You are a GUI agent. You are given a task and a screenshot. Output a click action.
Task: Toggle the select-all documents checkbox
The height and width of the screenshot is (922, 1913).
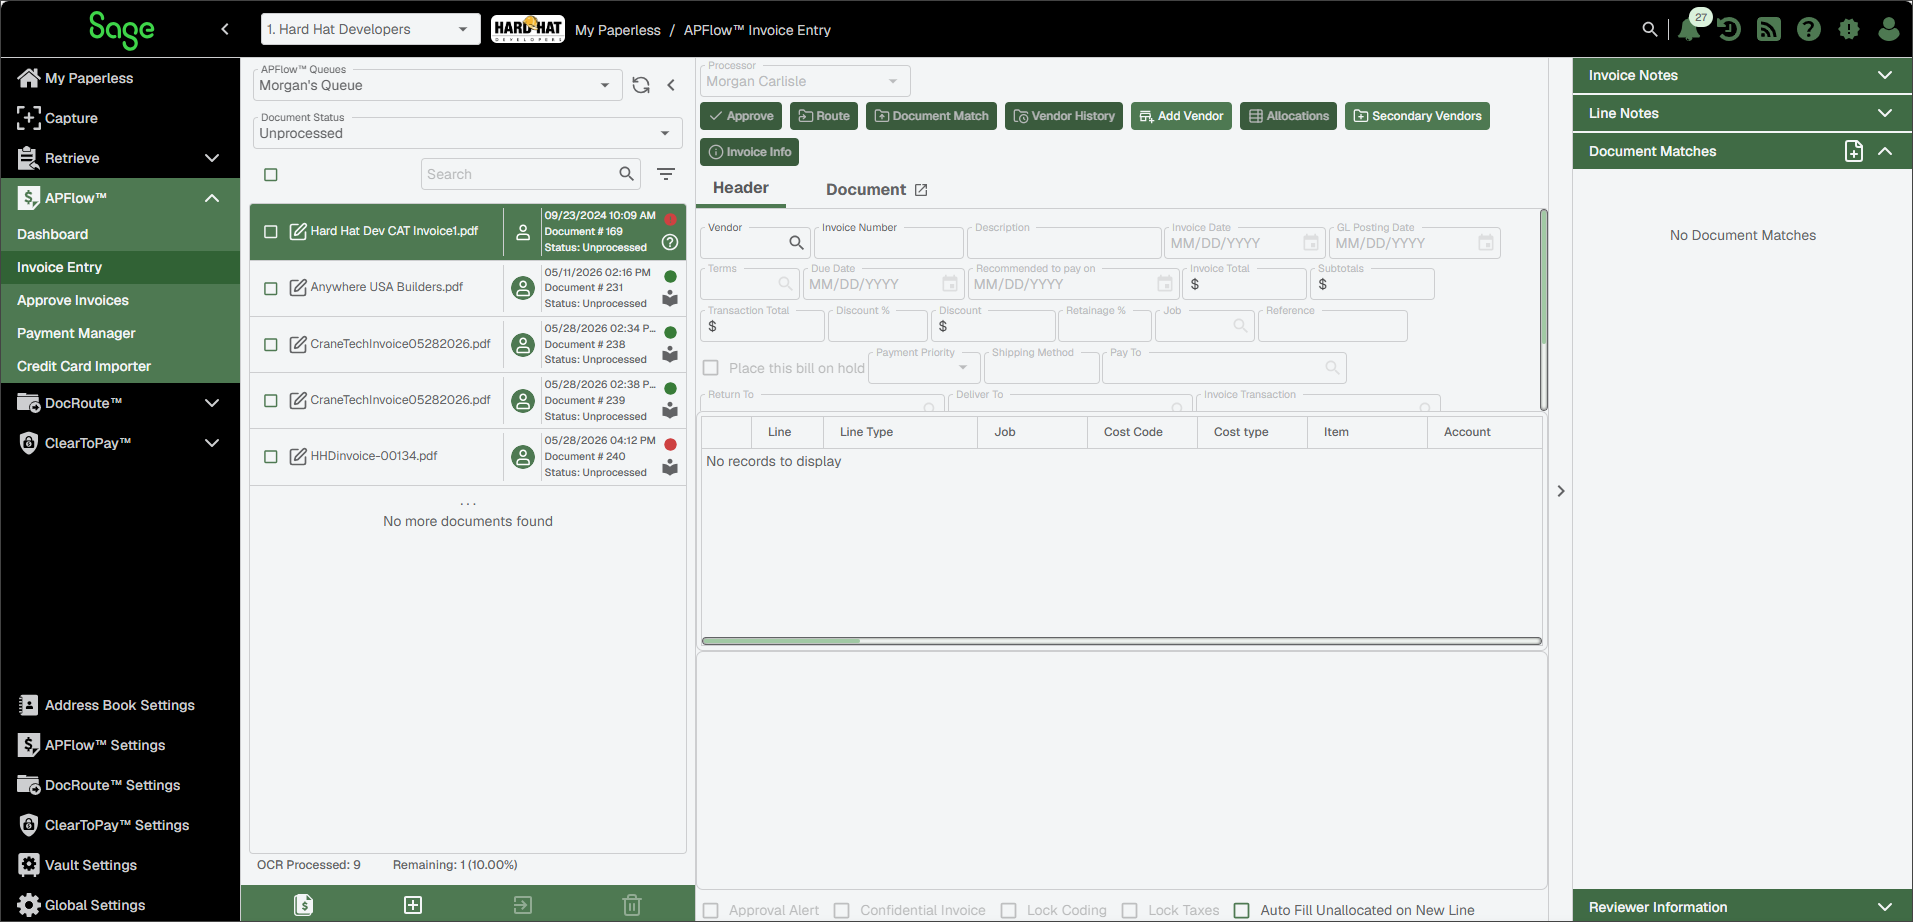tap(271, 175)
